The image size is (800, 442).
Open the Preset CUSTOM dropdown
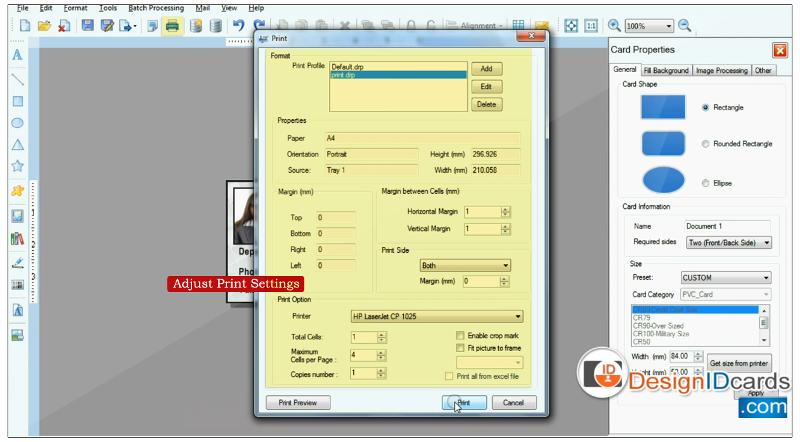coord(726,278)
